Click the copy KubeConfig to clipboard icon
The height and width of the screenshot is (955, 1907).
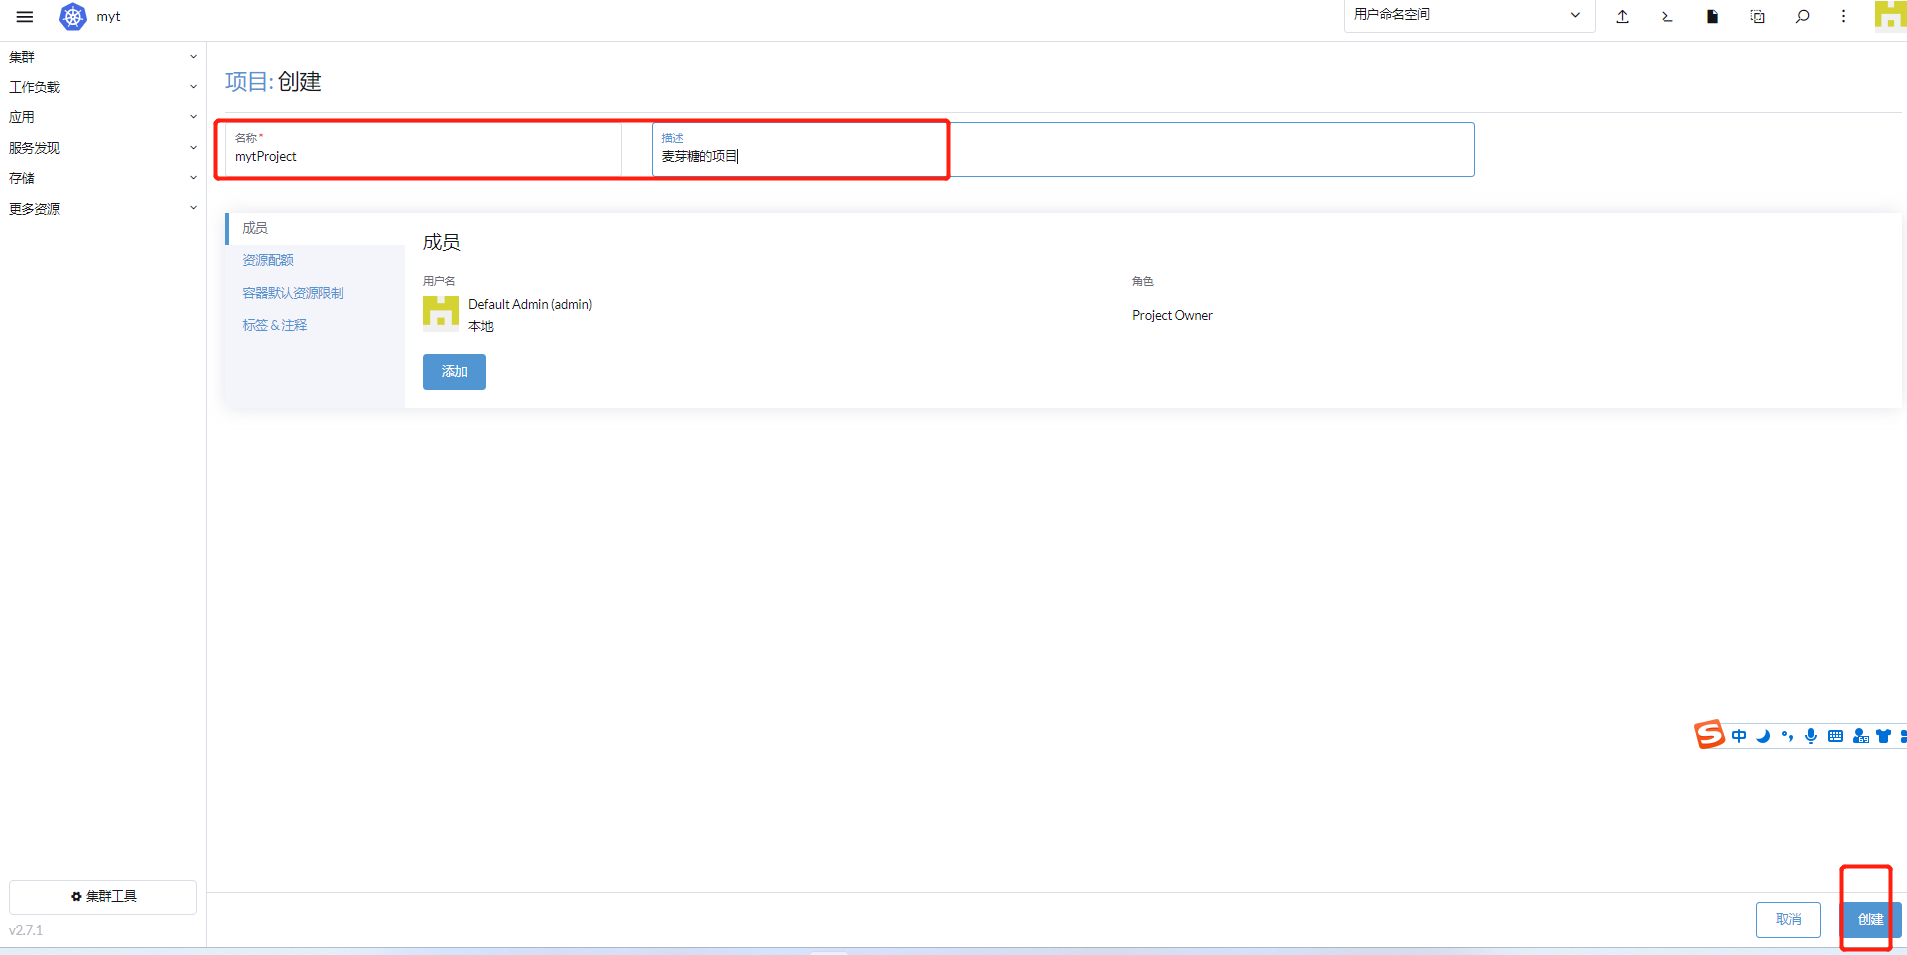[1757, 17]
